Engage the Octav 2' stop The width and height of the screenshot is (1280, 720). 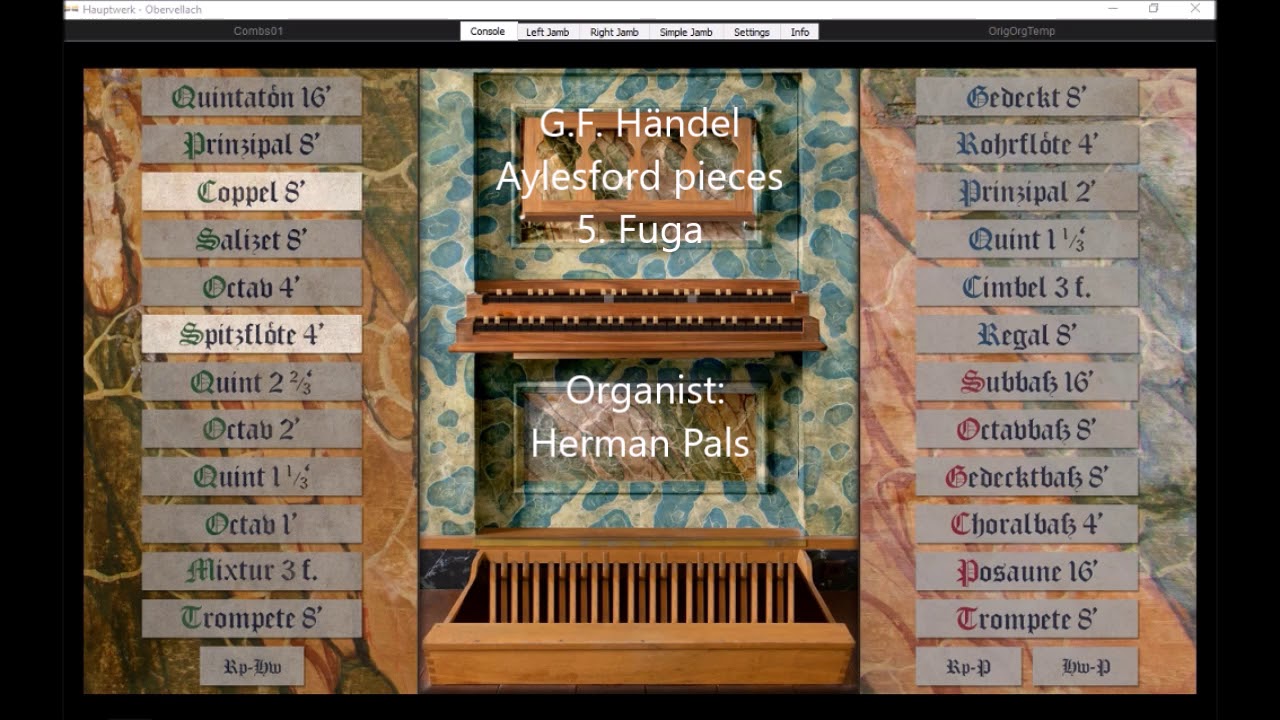click(x=251, y=429)
